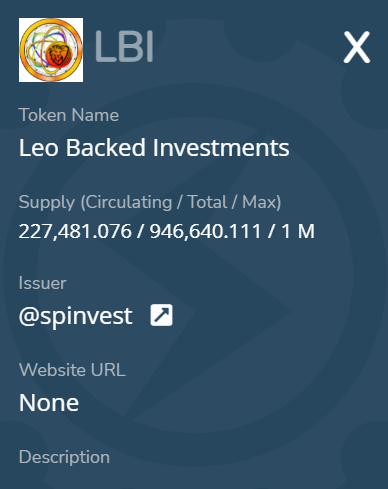The image size is (388, 489).
Task: Click the Issuer label
Action: tap(43, 283)
